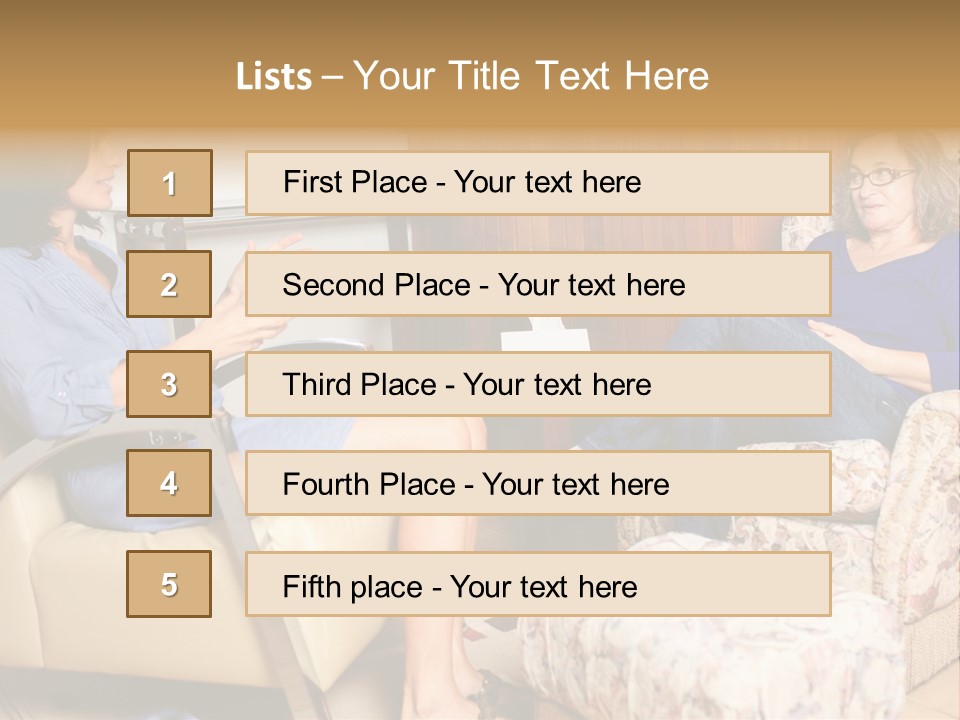Select the Fifth place text box
The width and height of the screenshot is (960, 720).
click(x=538, y=585)
